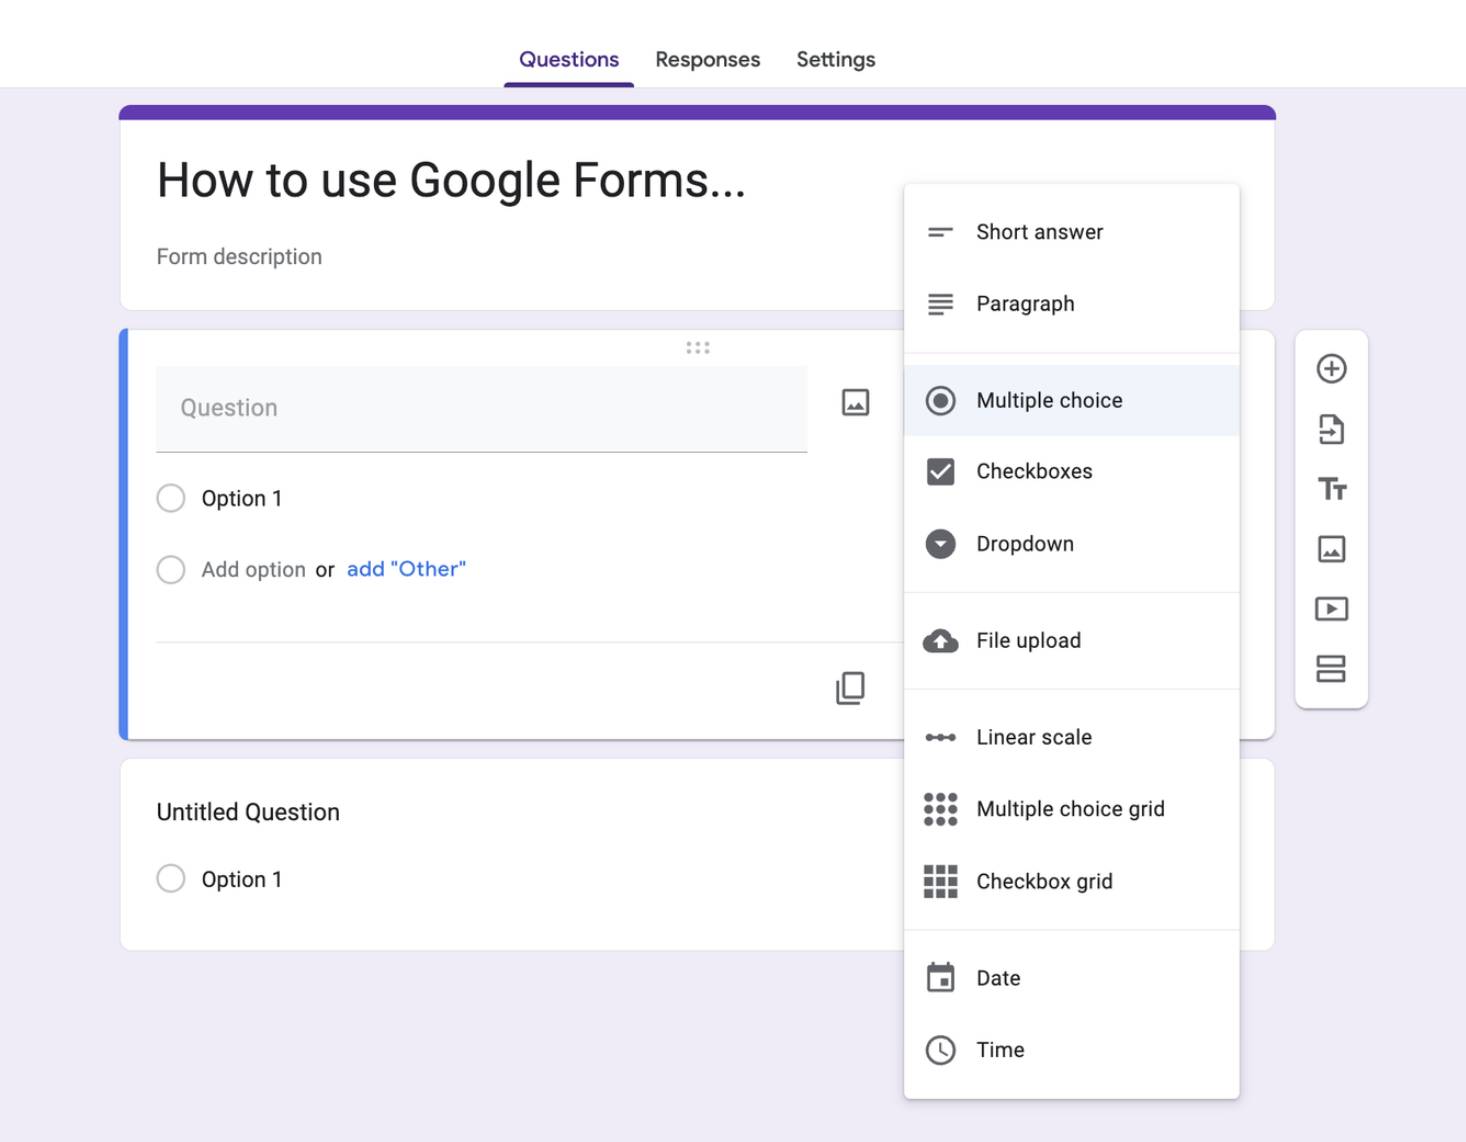Select Option 1 under Untitled Question
The width and height of the screenshot is (1466, 1142).
click(171, 879)
